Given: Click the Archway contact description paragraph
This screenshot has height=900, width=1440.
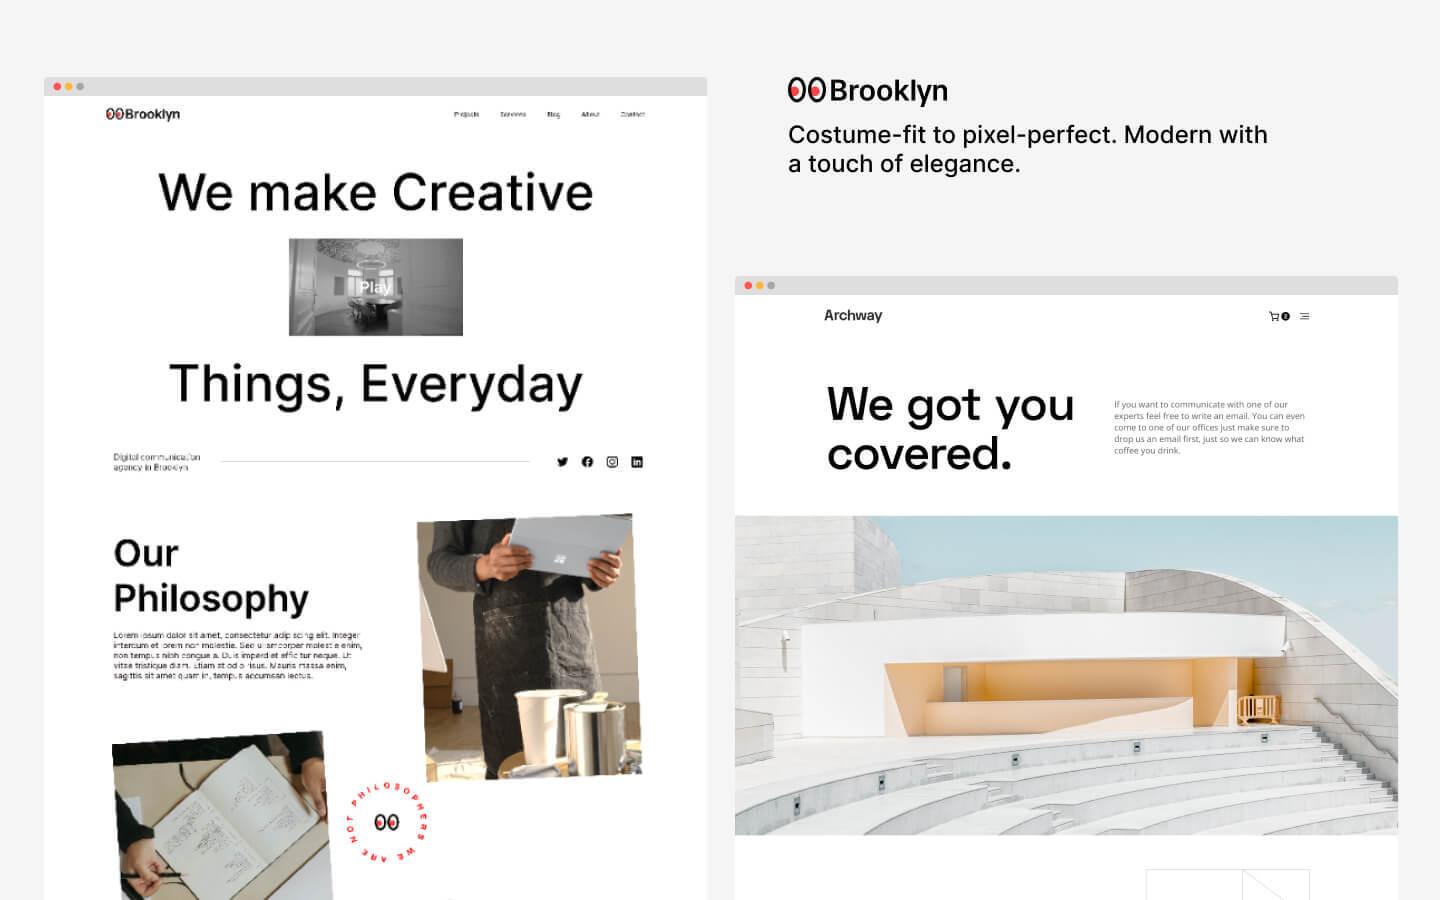Looking at the screenshot, I should pyautogui.click(x=1210, y=428).
